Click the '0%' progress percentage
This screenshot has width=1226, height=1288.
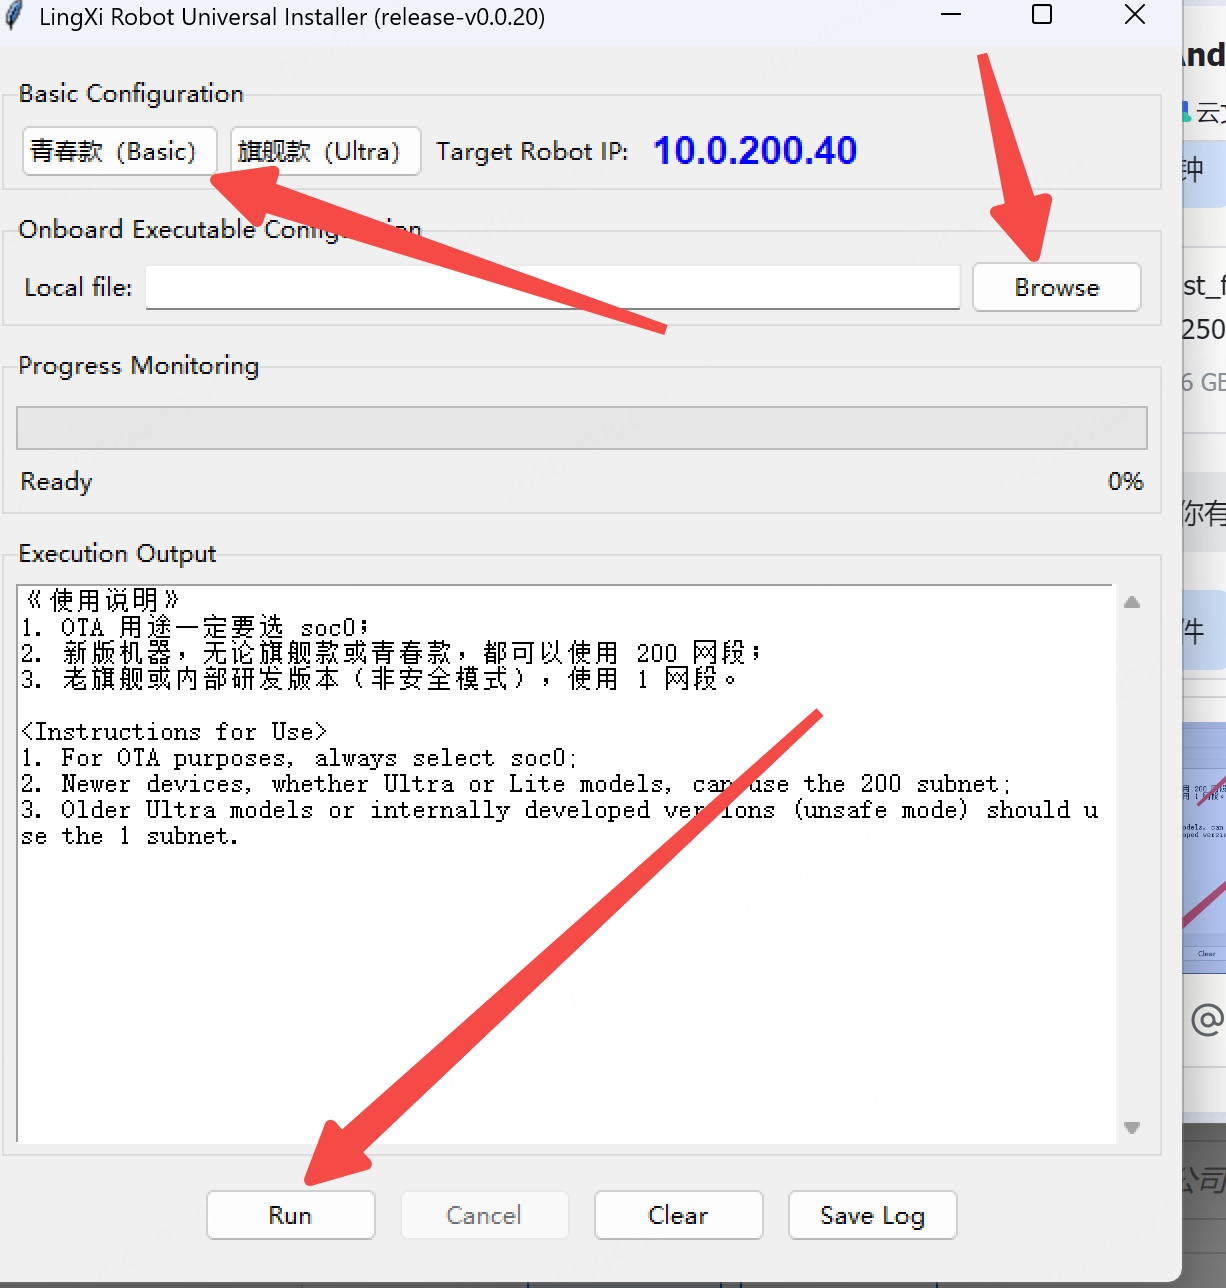(x=1125, y=481)
